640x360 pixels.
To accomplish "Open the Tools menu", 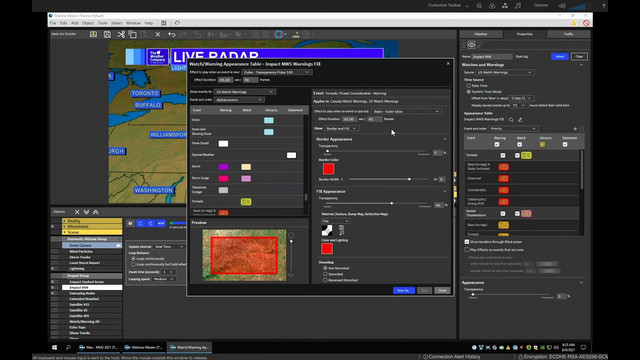I will pos(102,23).
